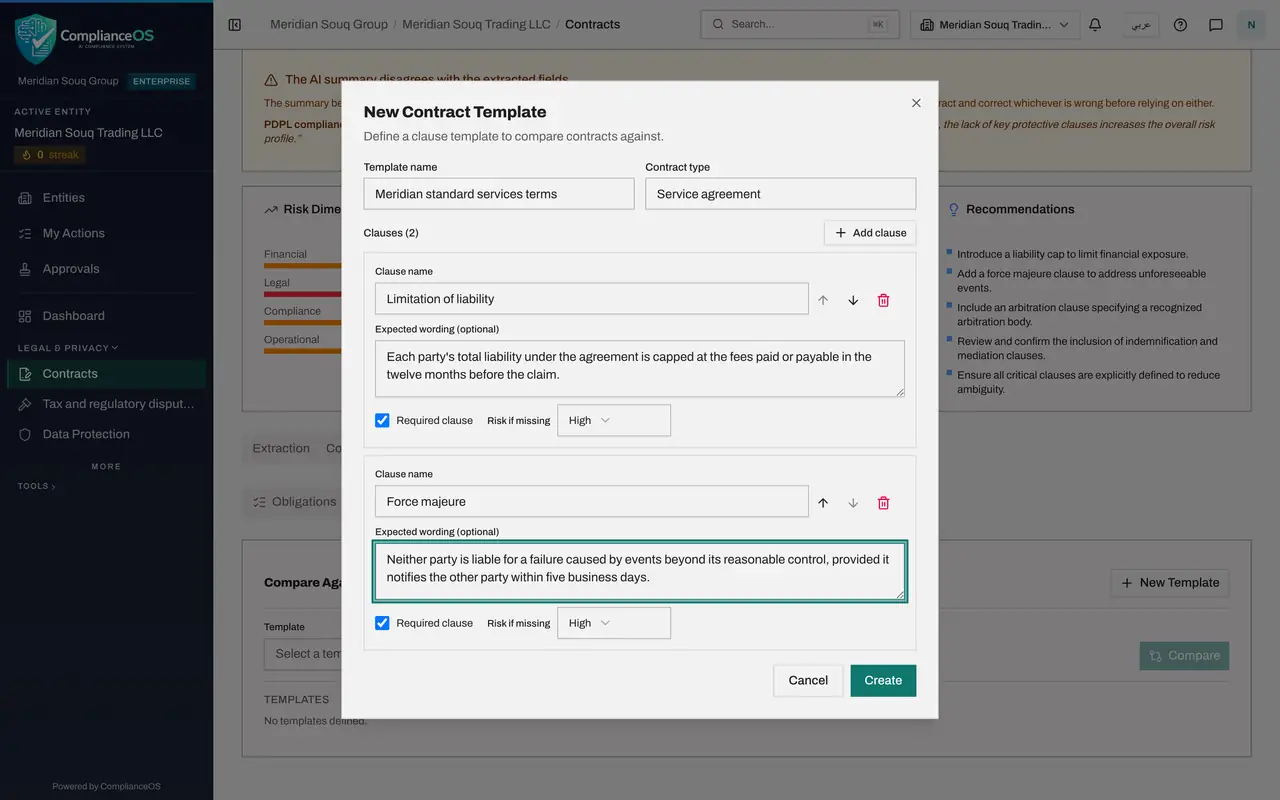Click Add clause button
The height and width of the screenshot is (800, 1280).
pos(870,233)
